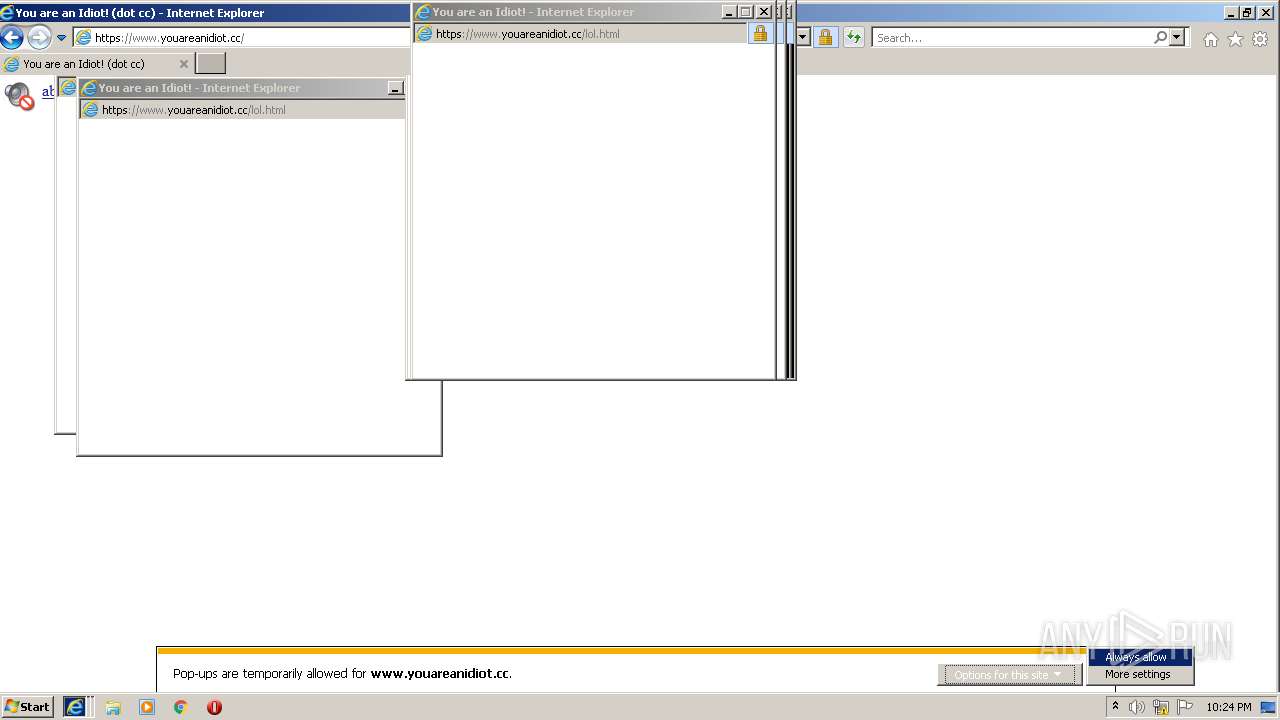Click the security lock icon in the top popup

(x=760, y=34)
